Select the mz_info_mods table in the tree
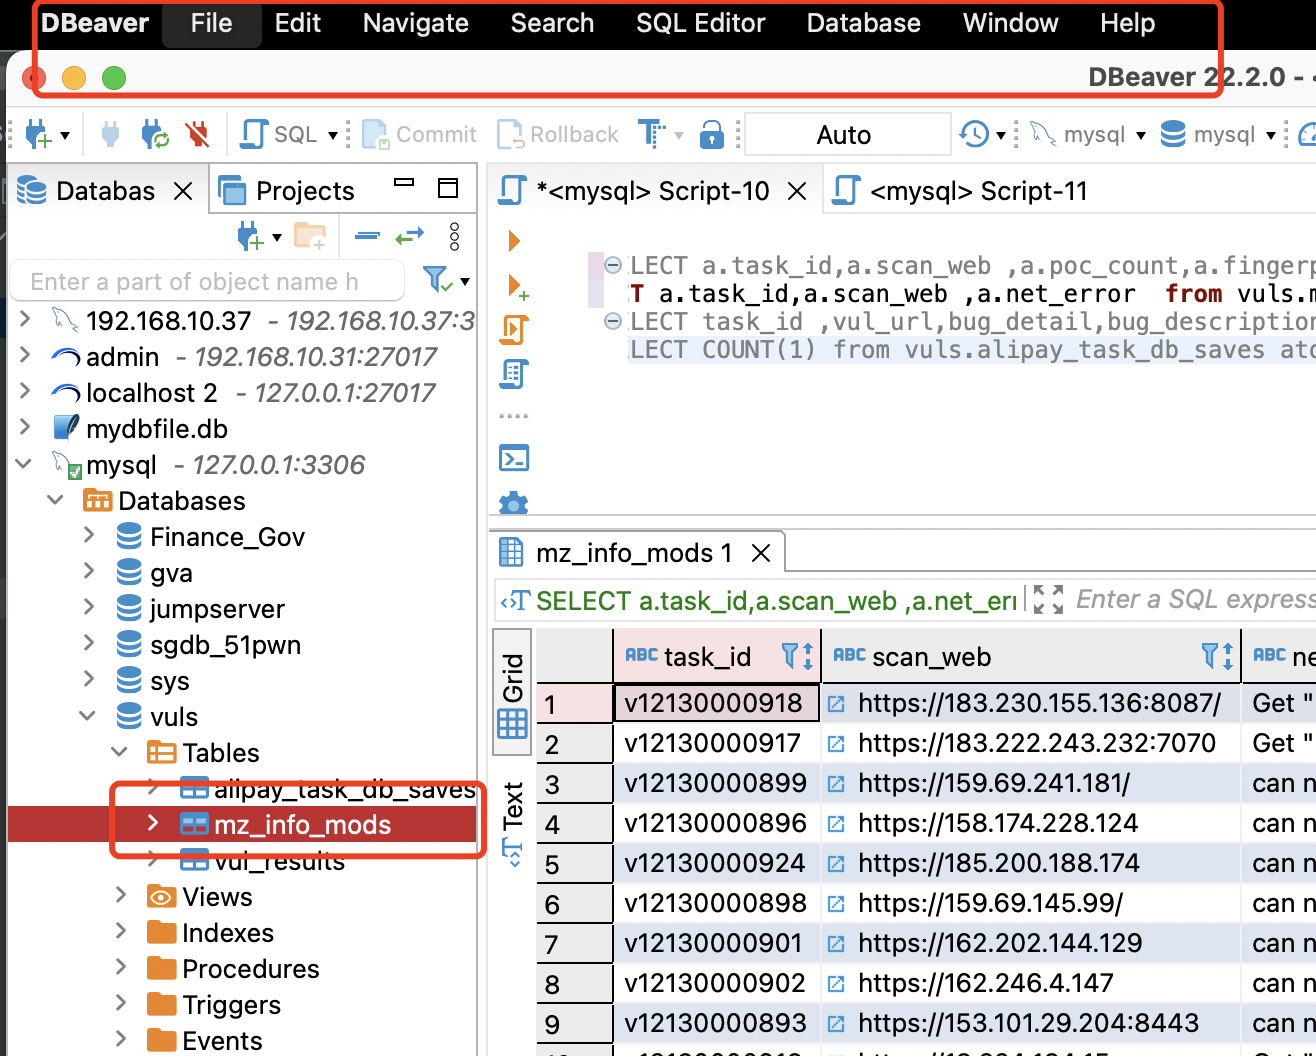 click(302, 825)
